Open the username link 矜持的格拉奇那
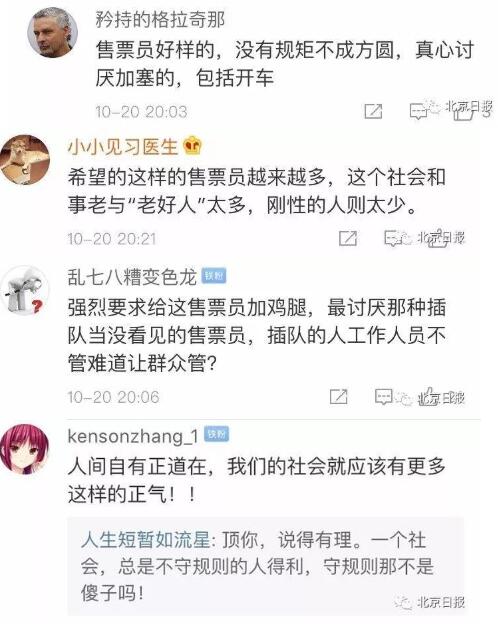 [x=160, y=19]
